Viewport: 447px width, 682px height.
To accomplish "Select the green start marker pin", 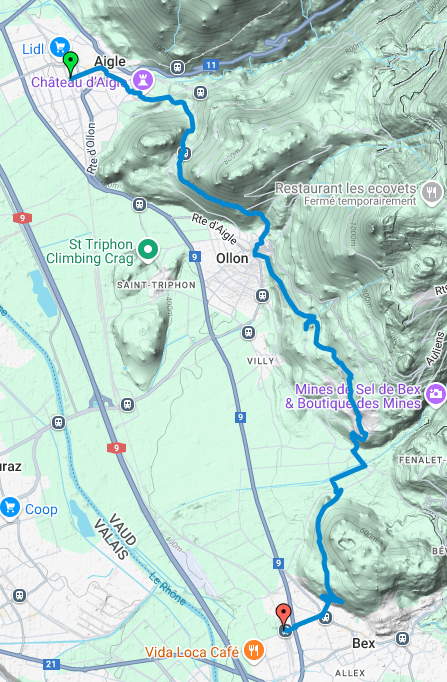I will 70,65.
